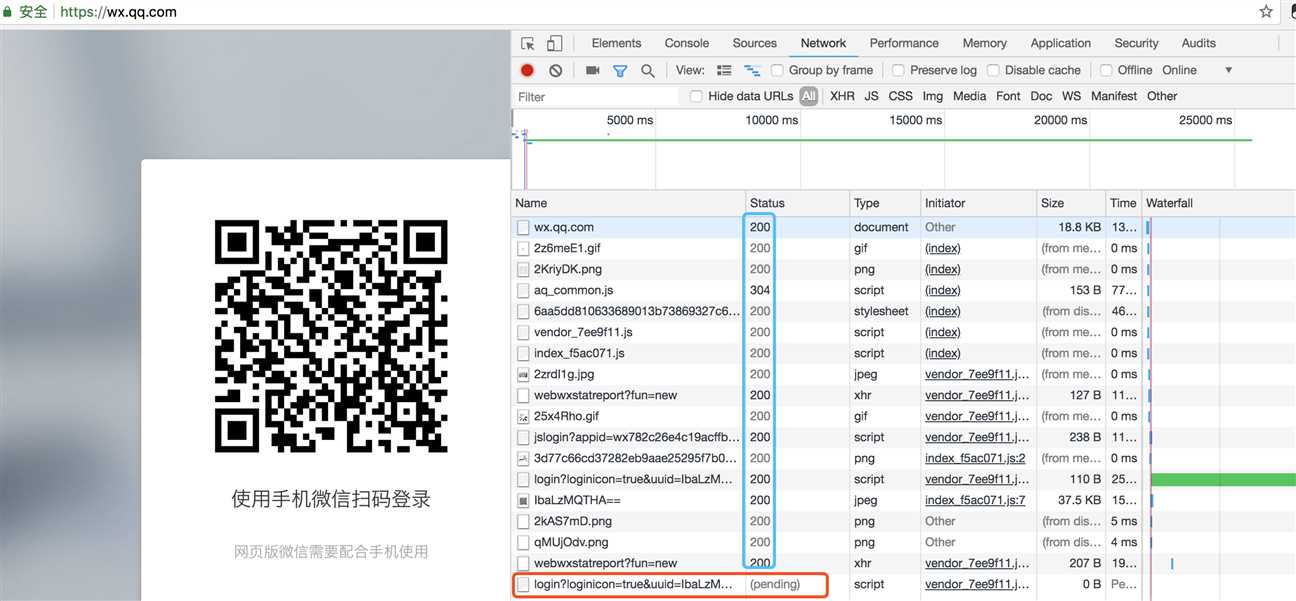The image size is (1296, 601).
Task: Enable Group by frame checkbox
Action: coord(777,71)
